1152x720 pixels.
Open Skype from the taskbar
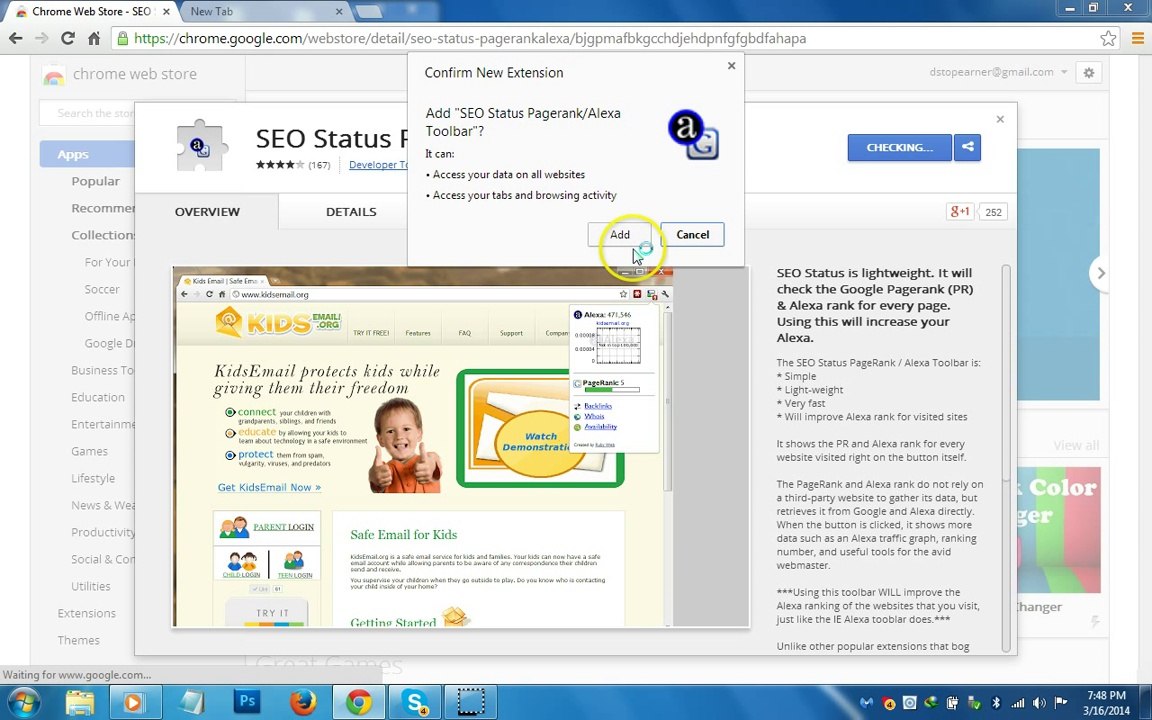(x=414, y=702)
